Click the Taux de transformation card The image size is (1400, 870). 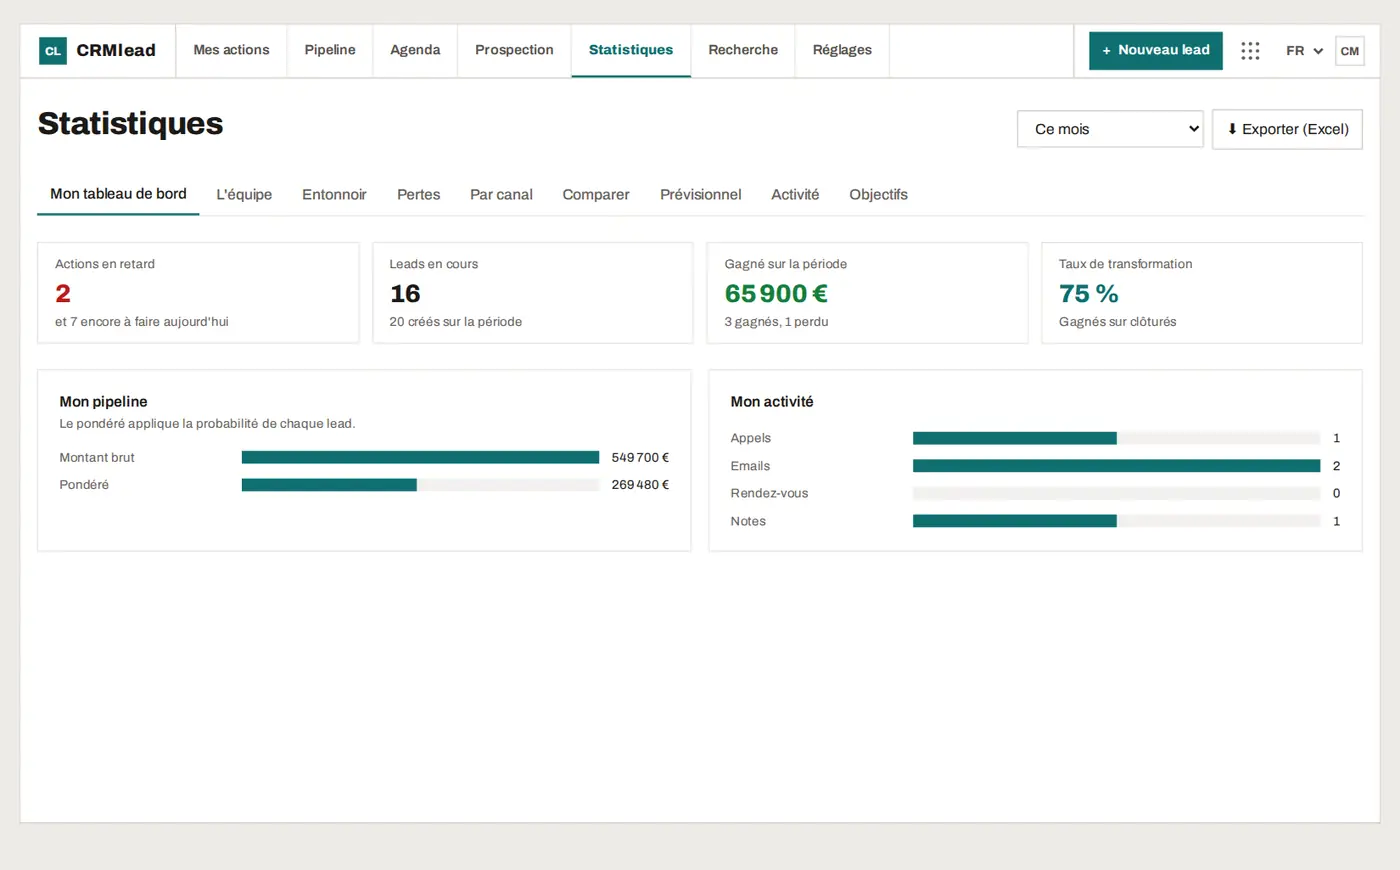click(1202, 293)
